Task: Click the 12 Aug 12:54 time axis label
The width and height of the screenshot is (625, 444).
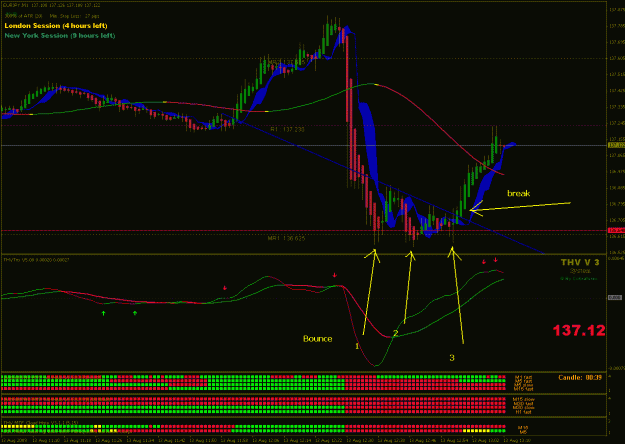Action: tap(454, 440)
